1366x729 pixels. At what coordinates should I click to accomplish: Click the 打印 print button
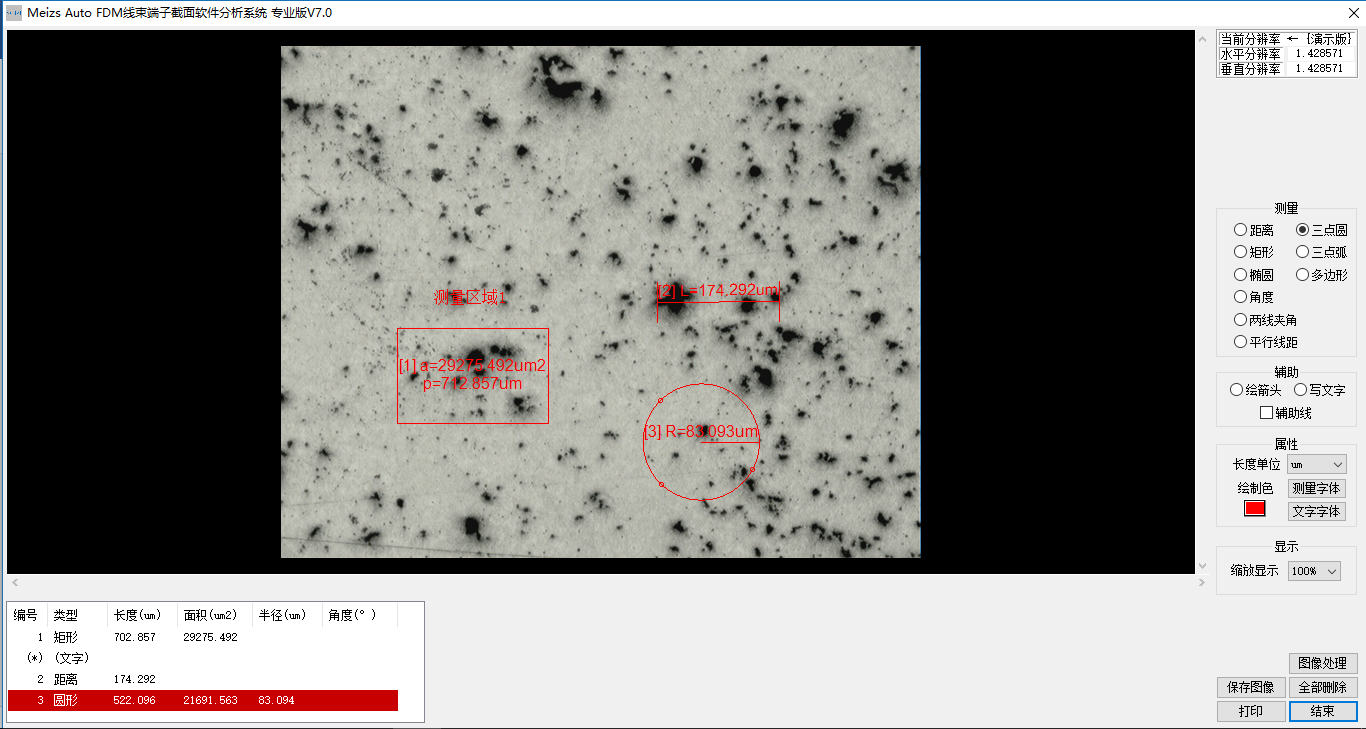point(1250,711)
